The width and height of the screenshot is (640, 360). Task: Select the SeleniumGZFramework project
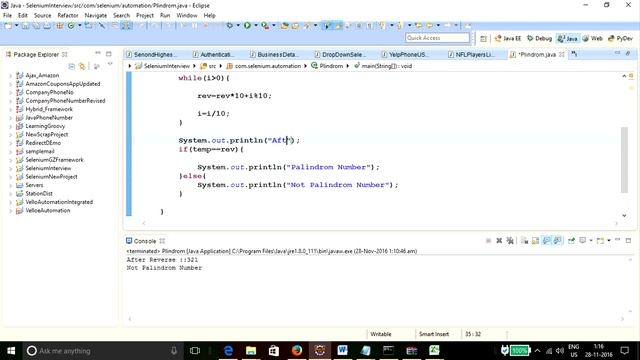(x=54, y=160)
